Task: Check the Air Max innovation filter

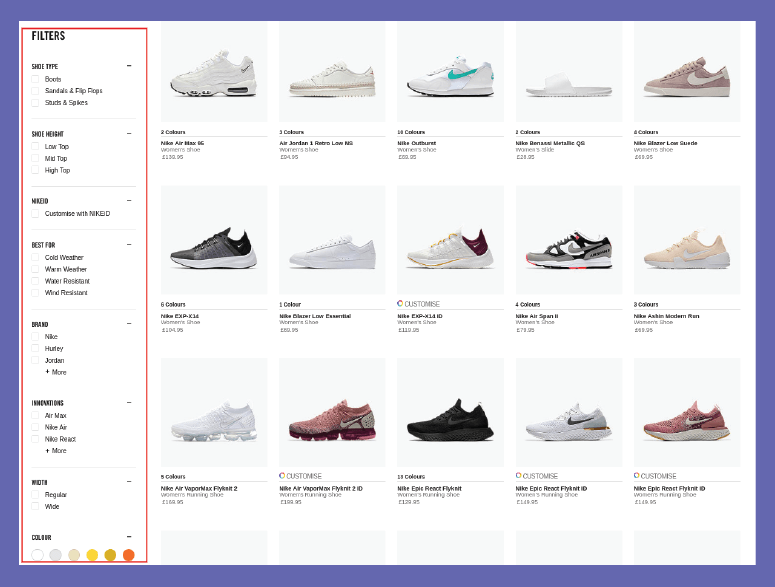Action: tap(35, 416)
